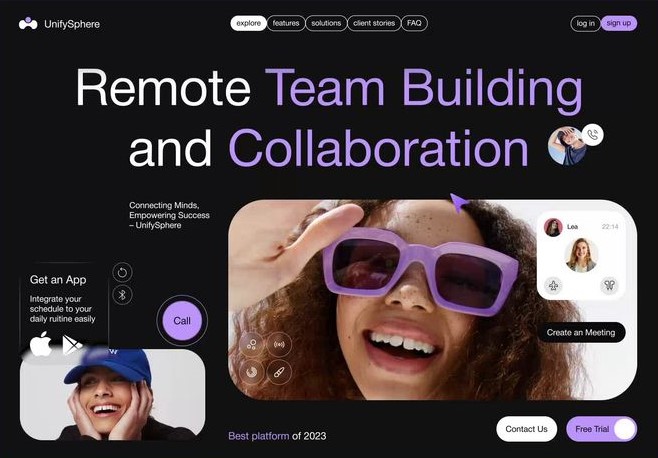Click the Lea name label
The height and width of the screenshot is (458, 658).
tap(572, 227)
